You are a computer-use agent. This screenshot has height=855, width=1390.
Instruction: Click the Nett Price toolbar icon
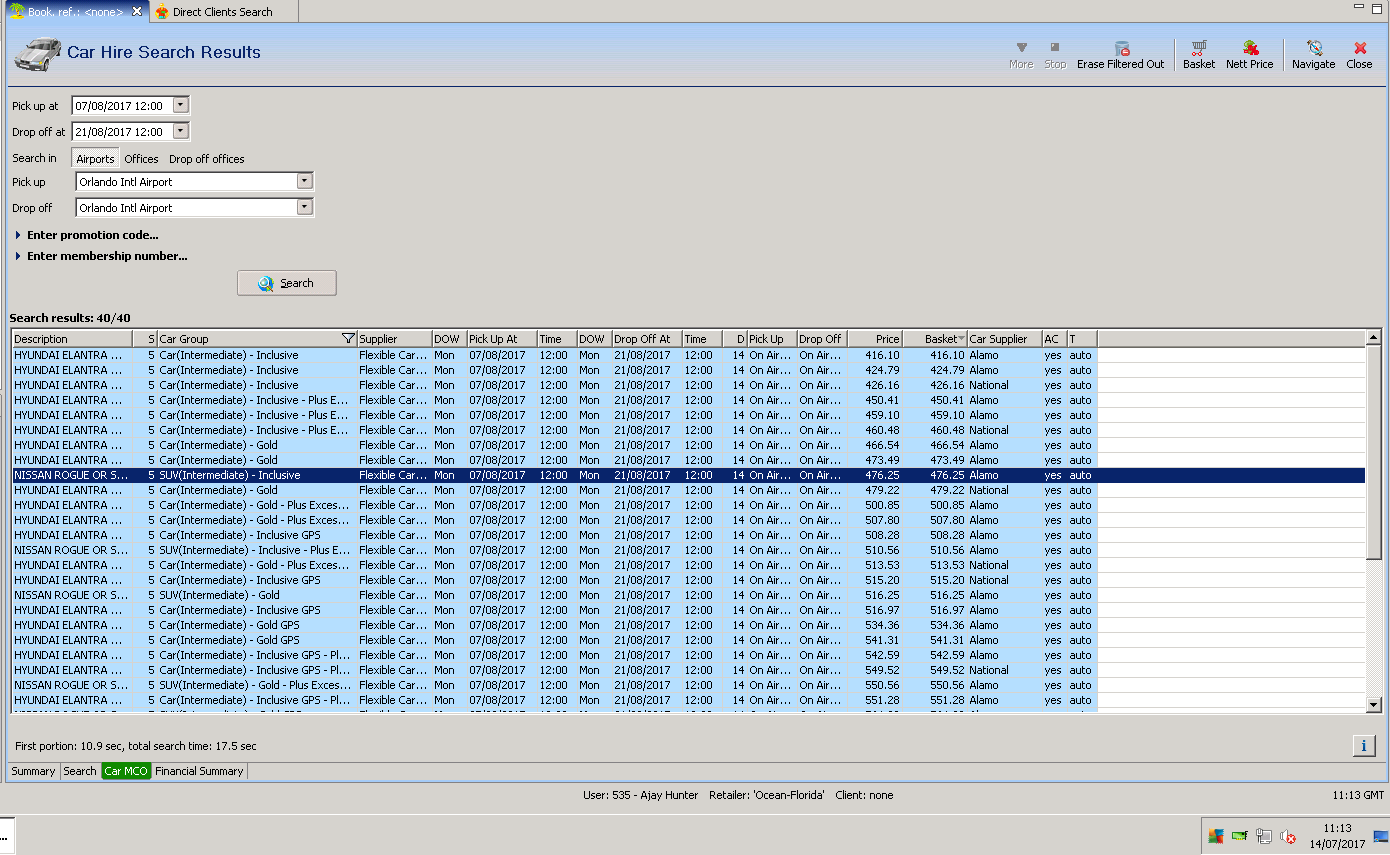(1250, 48)
